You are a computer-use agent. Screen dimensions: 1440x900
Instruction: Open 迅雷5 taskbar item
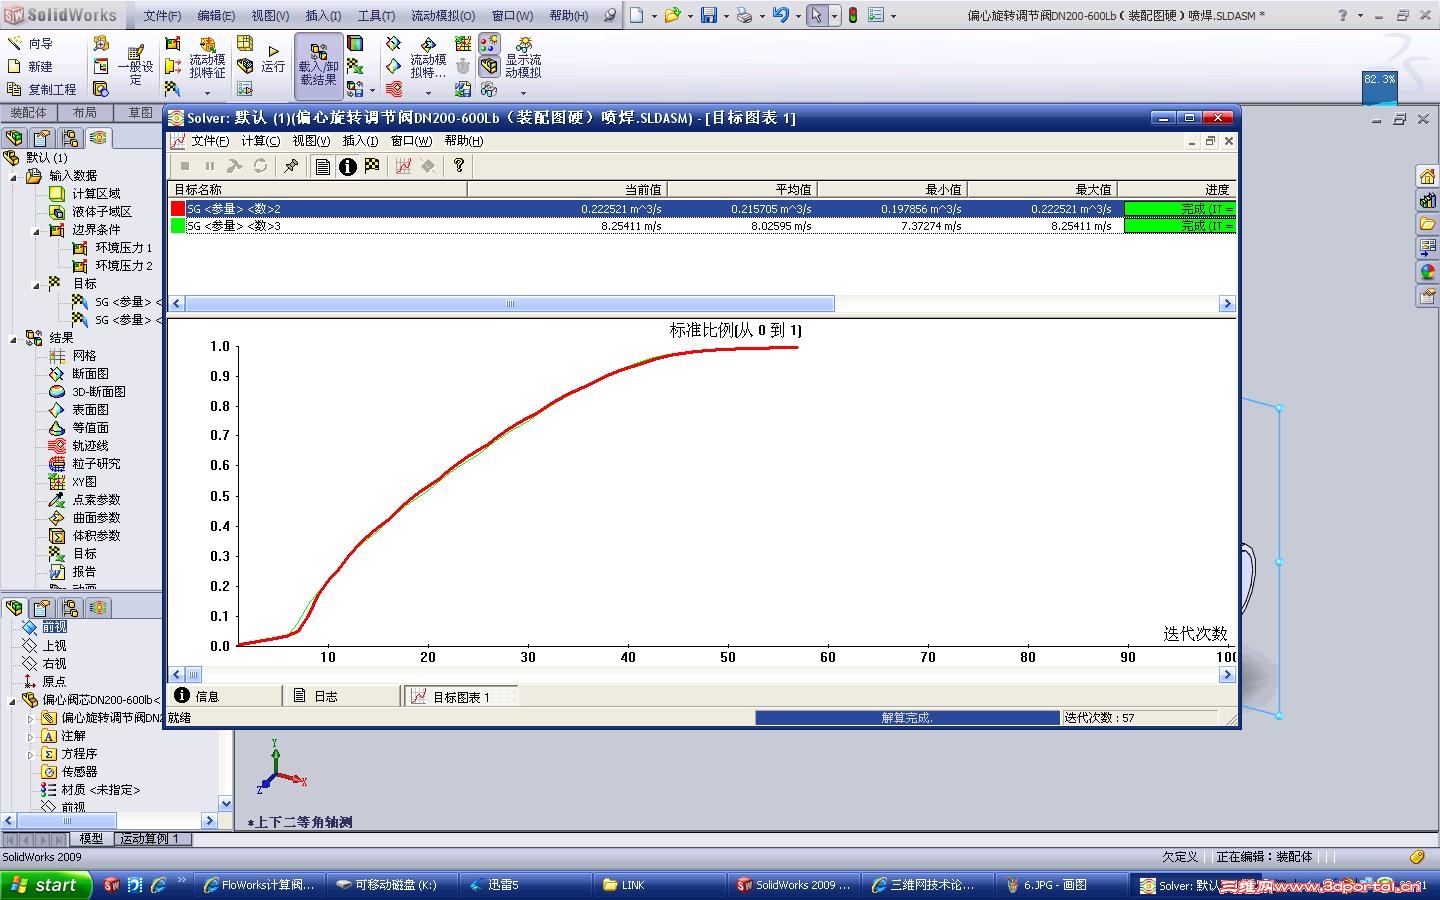click(x=525, y=885)
